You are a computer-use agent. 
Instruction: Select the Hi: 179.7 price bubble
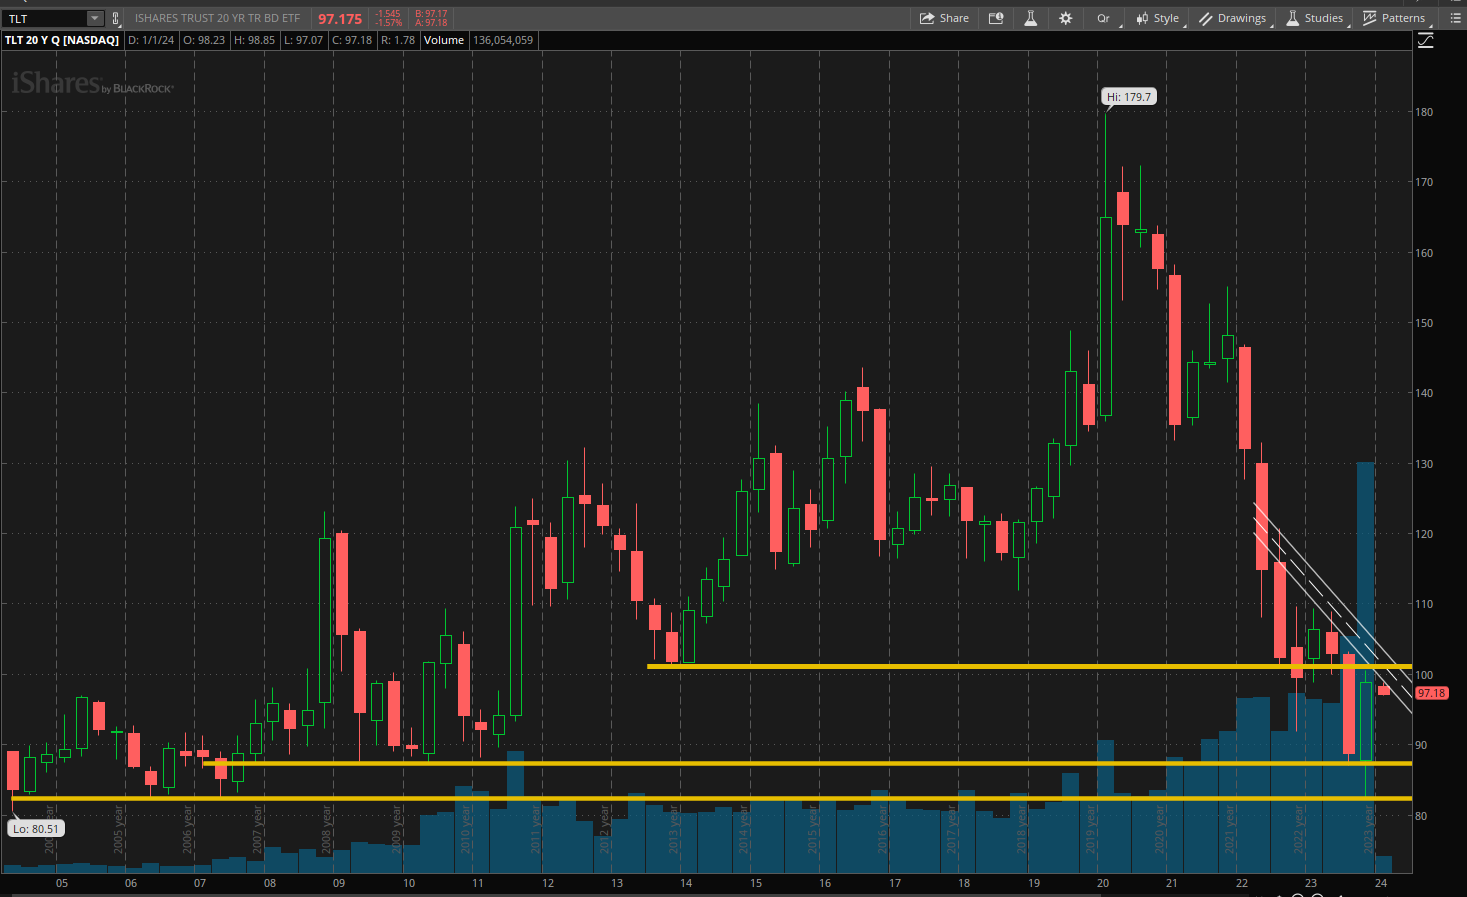pos(1129,97)
